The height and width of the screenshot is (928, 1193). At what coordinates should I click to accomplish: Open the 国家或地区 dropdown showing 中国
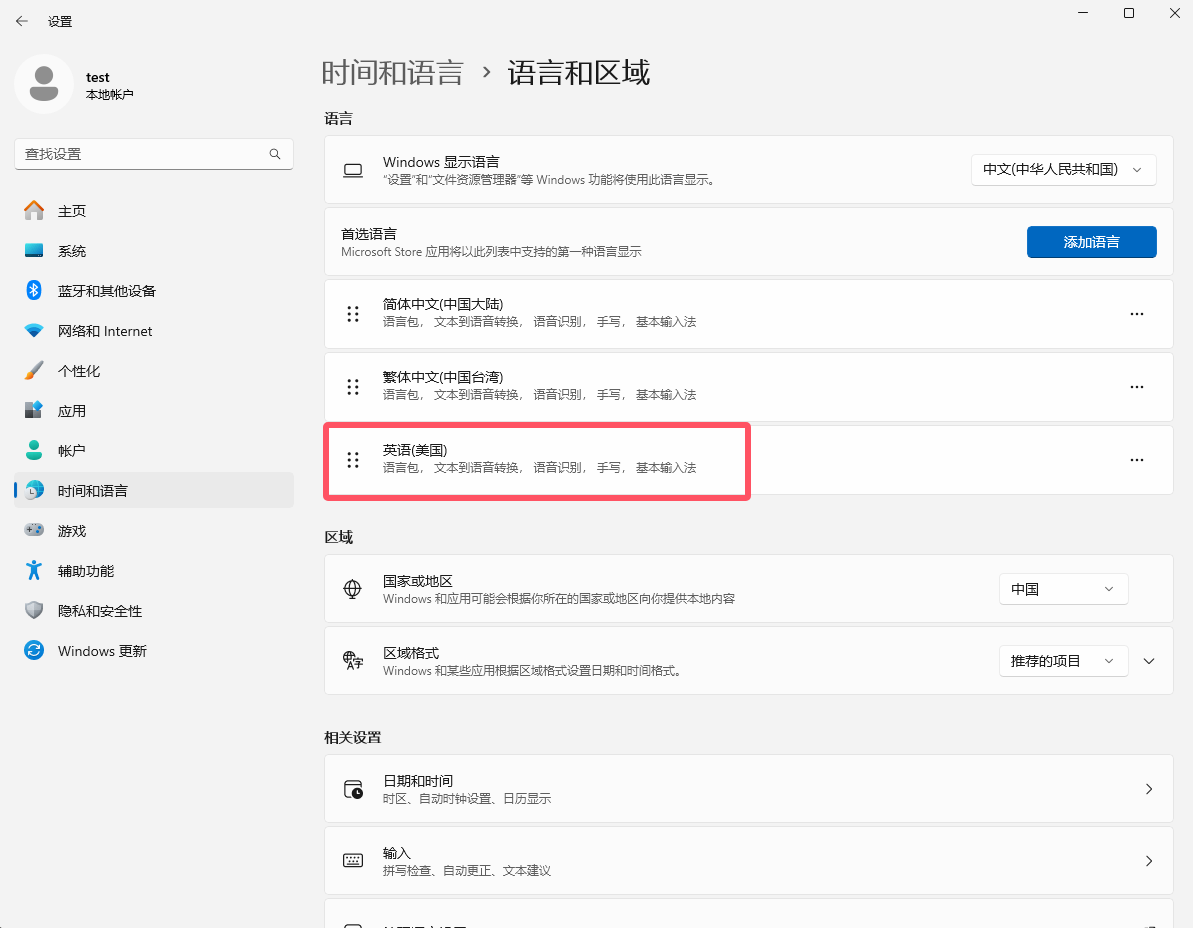point(1063,589)
